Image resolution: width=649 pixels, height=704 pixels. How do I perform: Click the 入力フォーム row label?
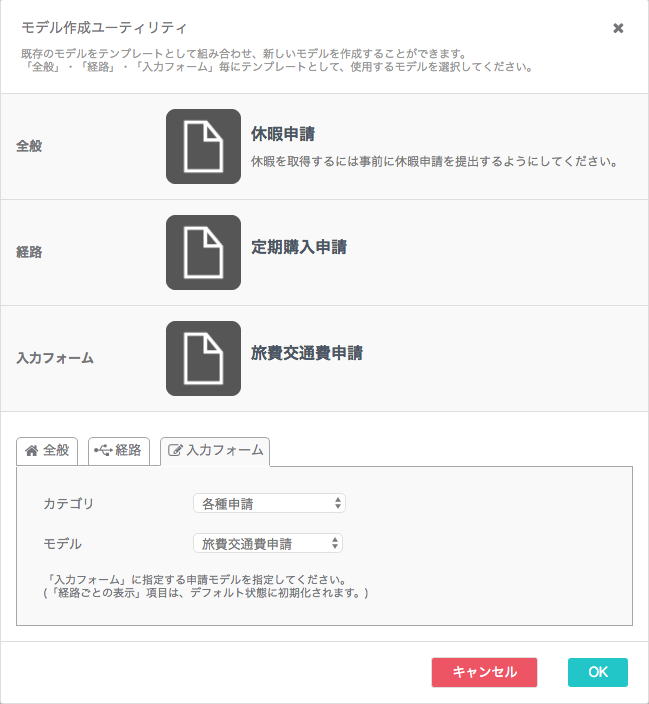point(55,358)
